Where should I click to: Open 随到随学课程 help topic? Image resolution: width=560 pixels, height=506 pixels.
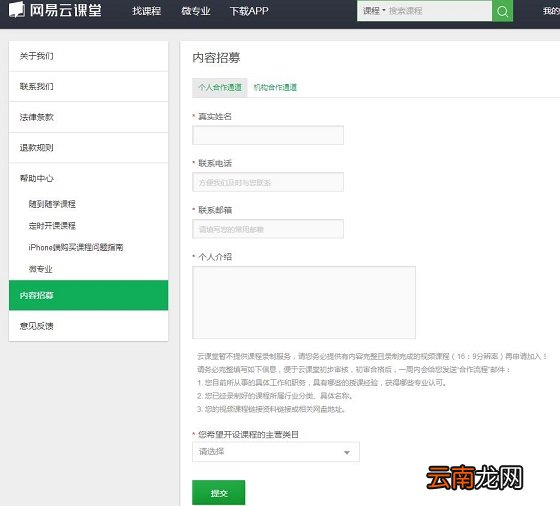52,204
